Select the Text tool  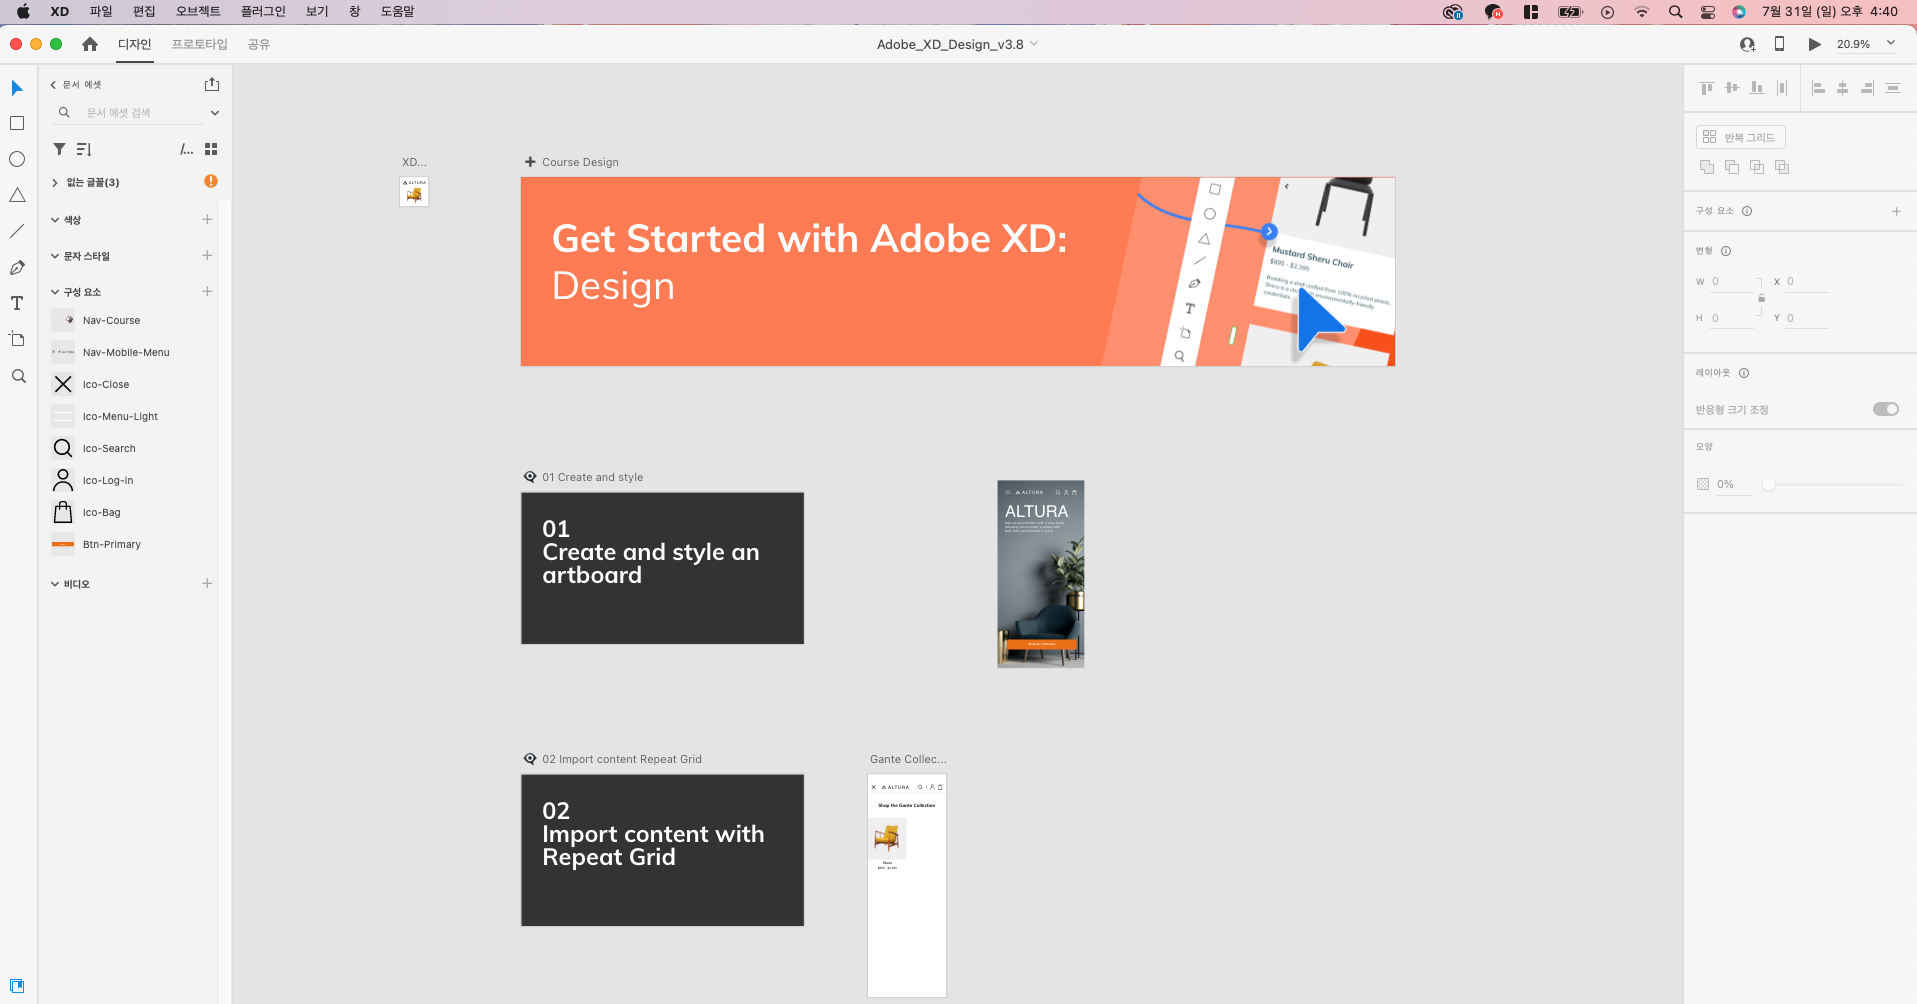tap(17, 303)
